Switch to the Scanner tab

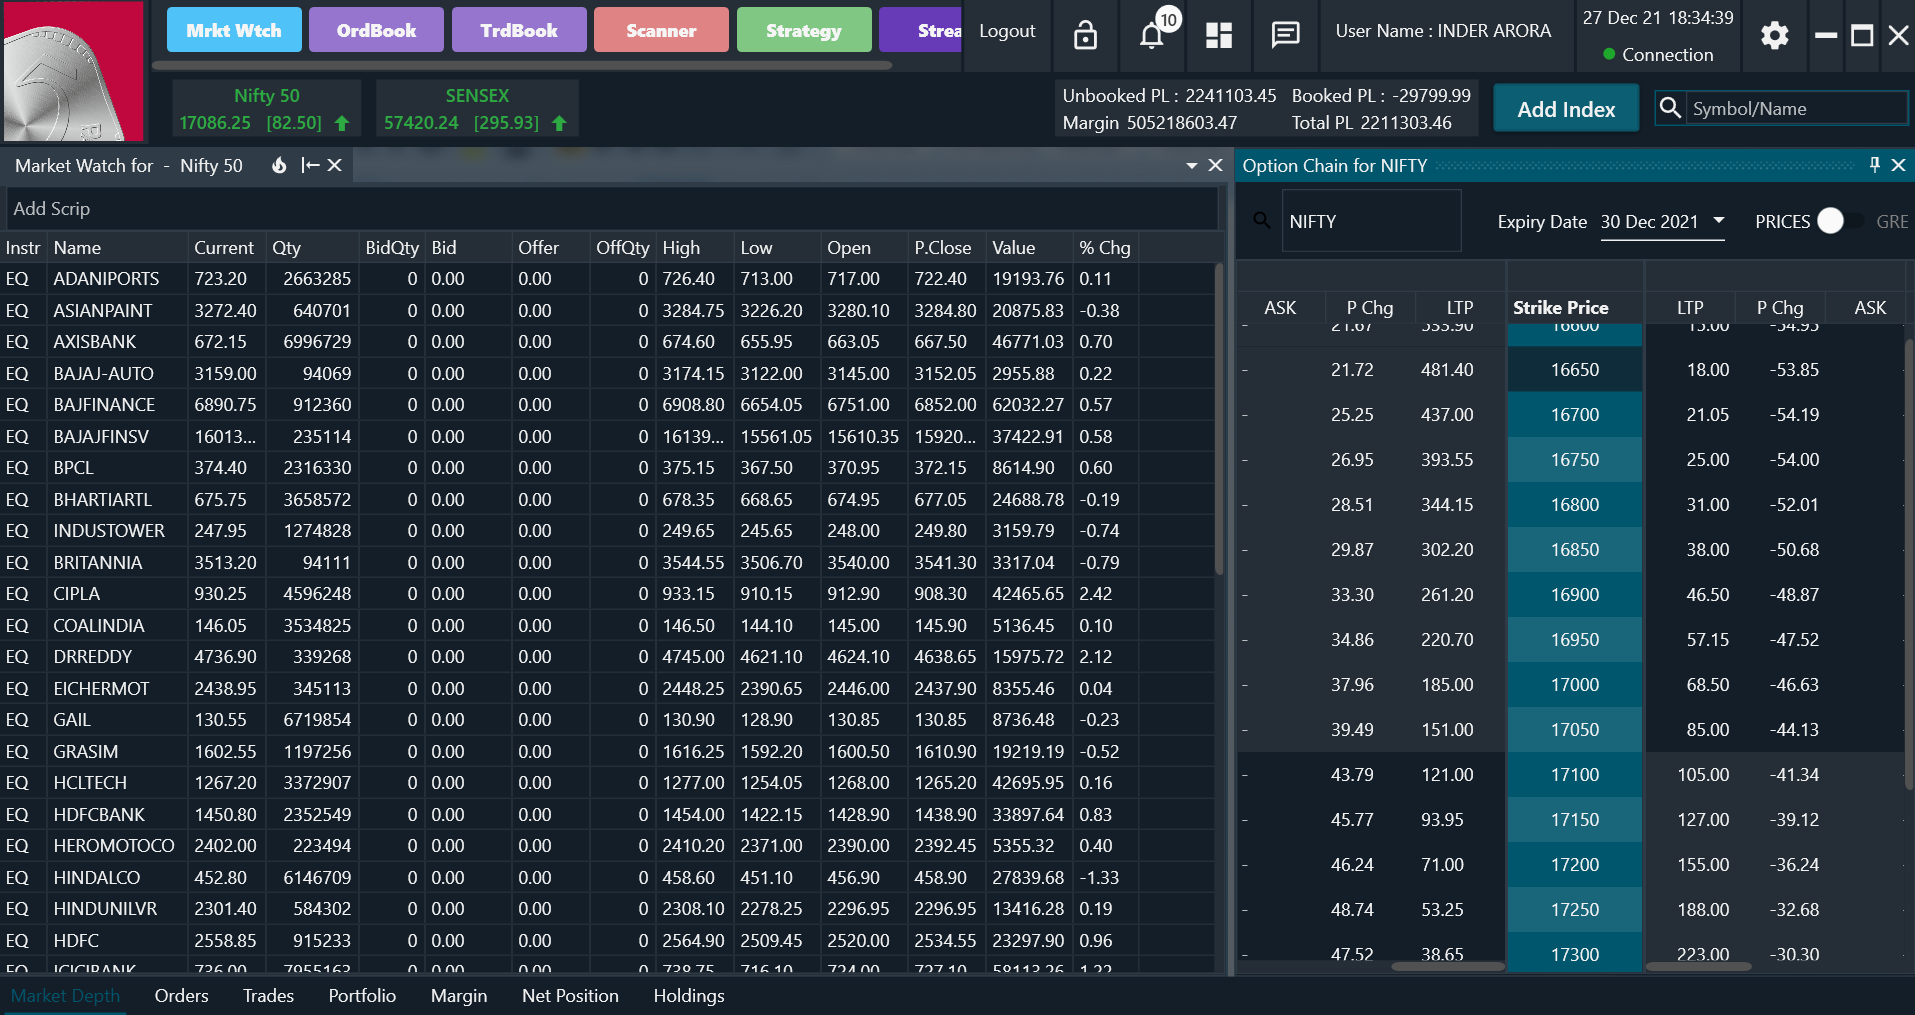[661, 30]
